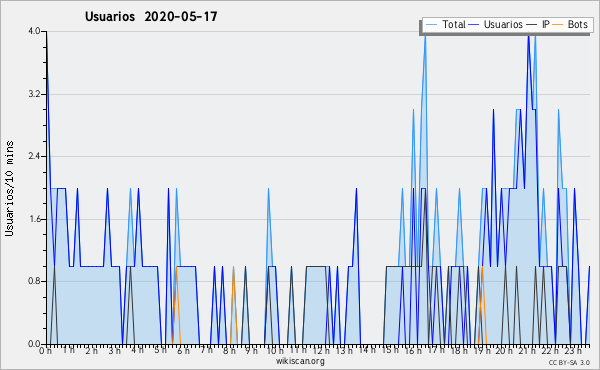Viewport: 600px width, 370px height.
Task: Click the '3 h' x-axis tick label
Action: click(x=114, y=351)
